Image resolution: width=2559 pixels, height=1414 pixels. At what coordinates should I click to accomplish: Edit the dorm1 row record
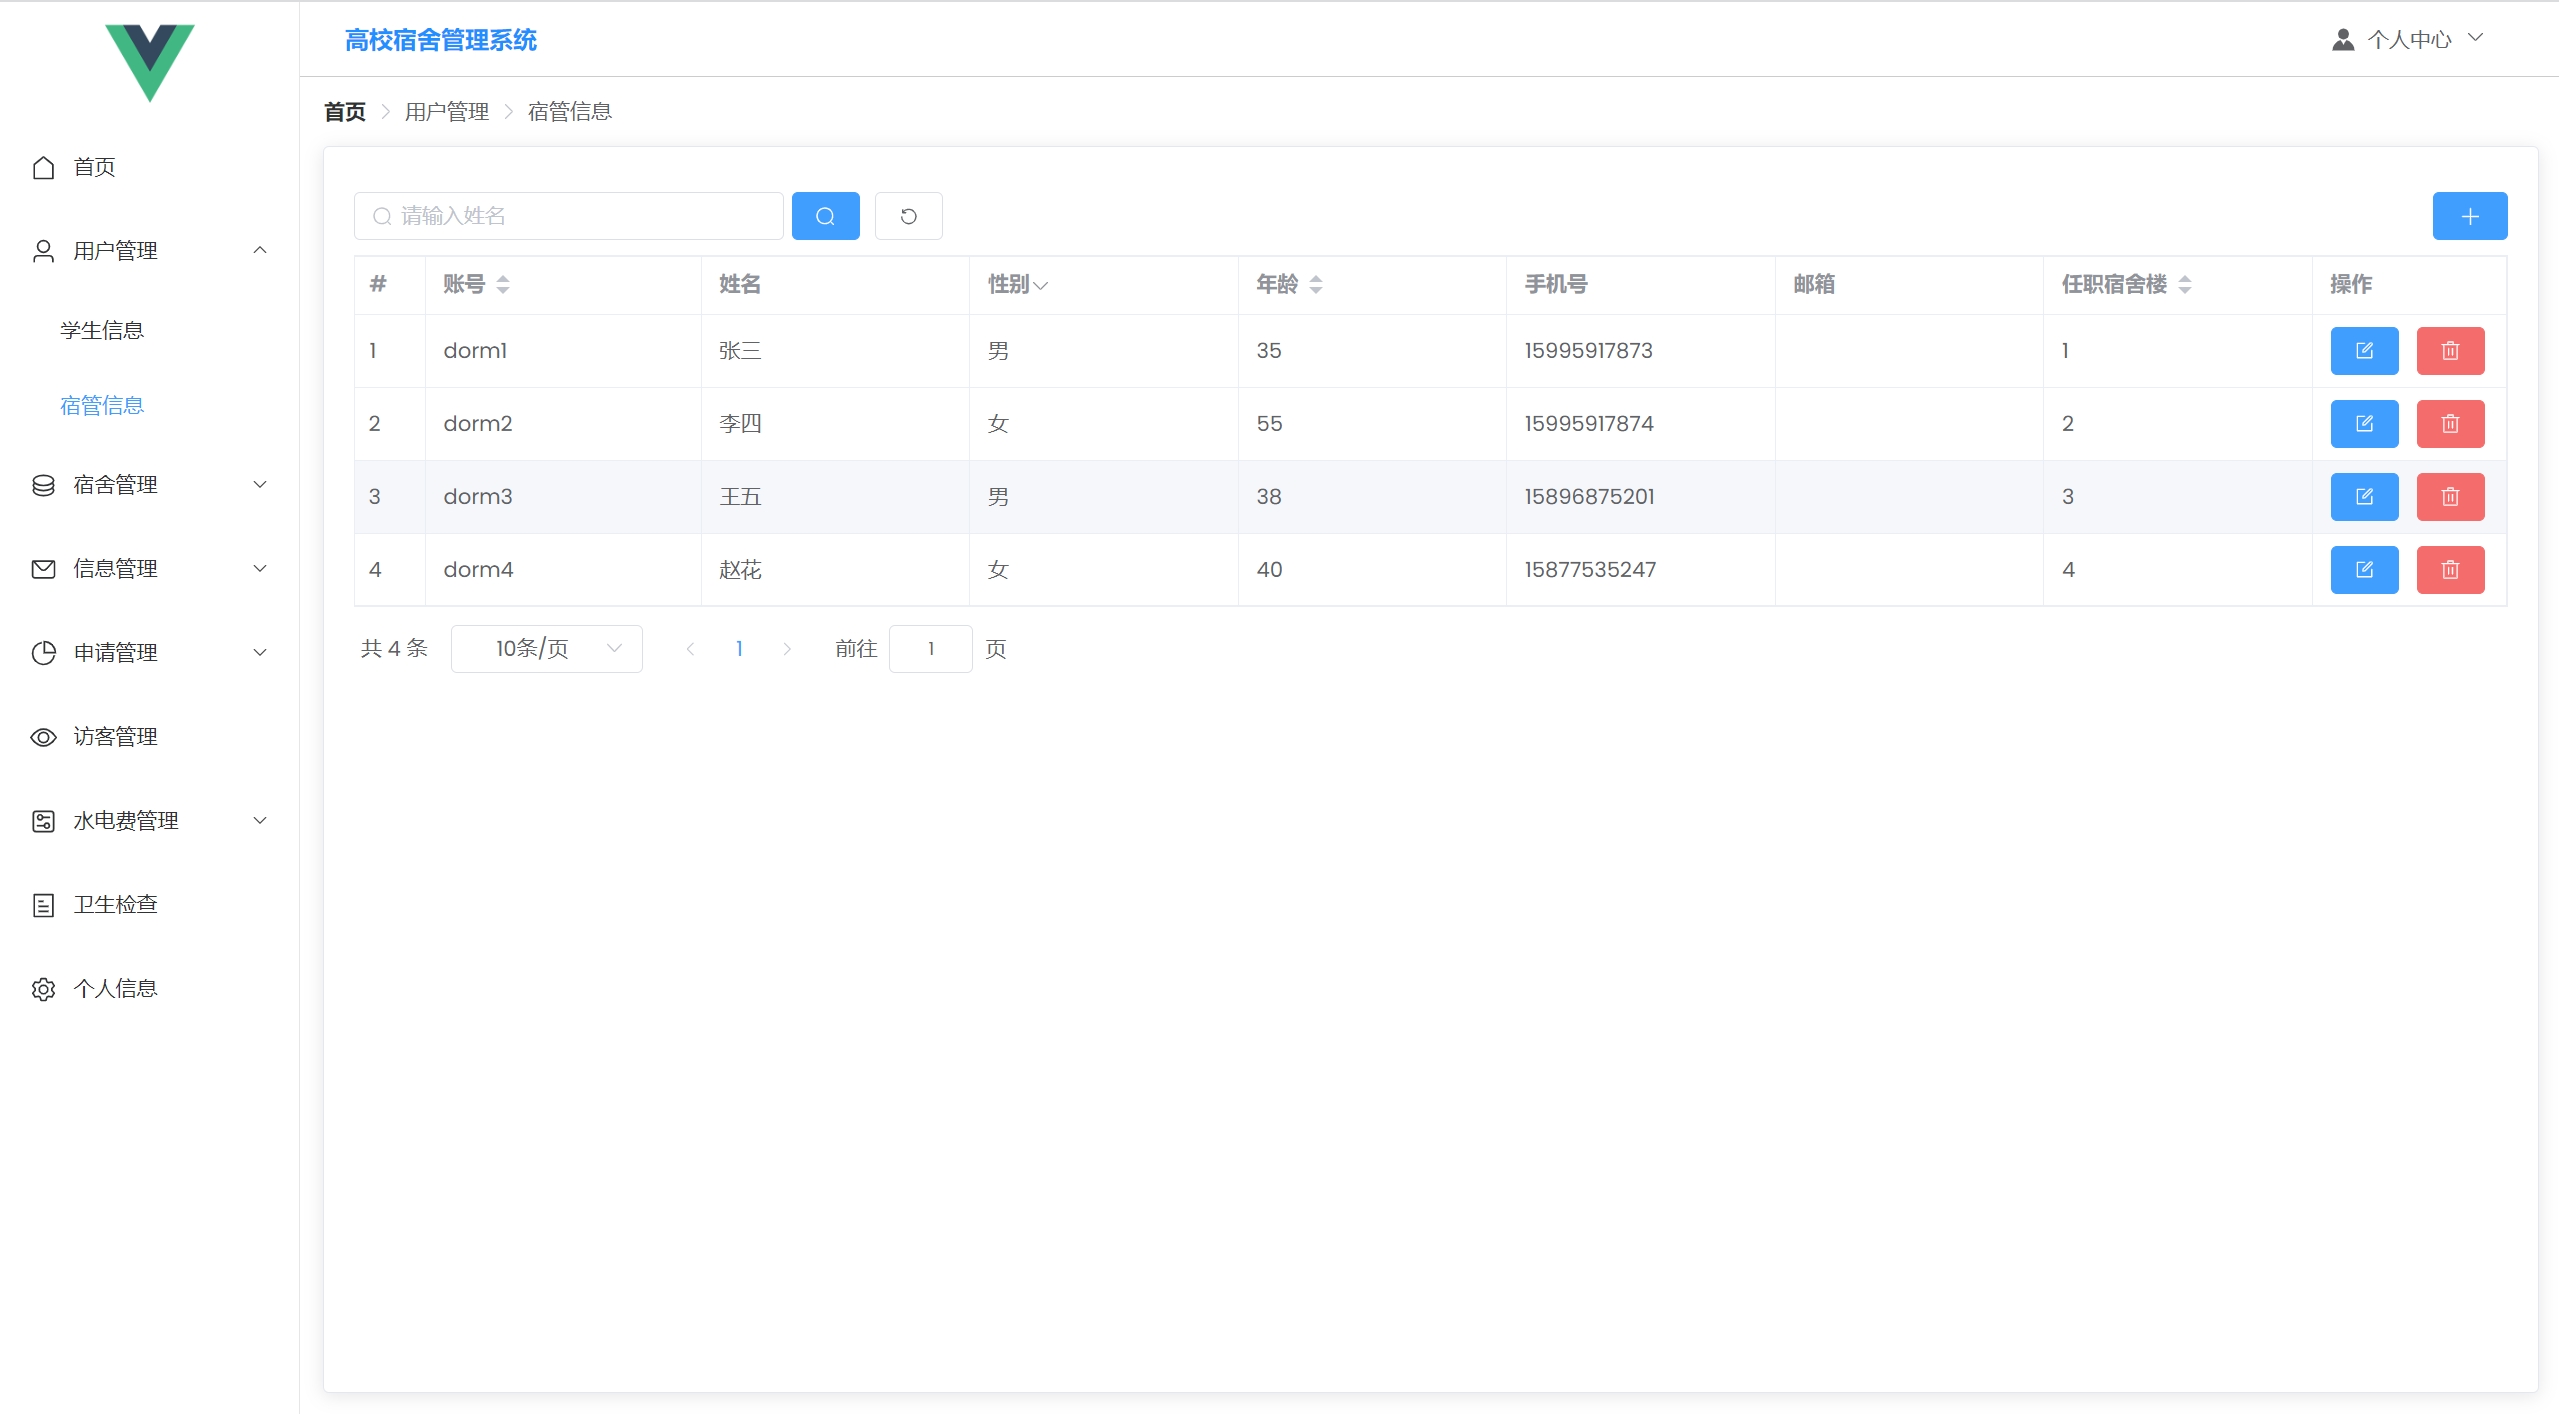coord(2363,351)
